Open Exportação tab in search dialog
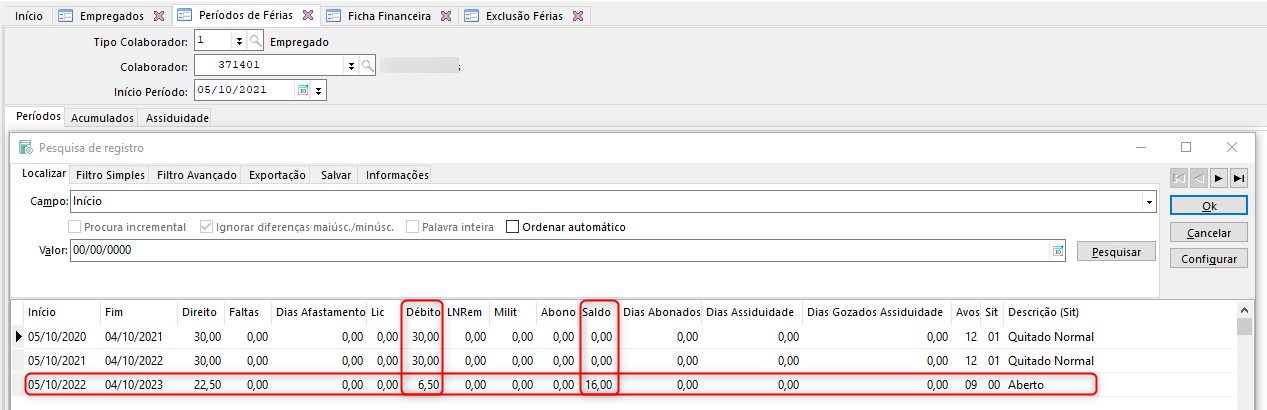This screenshot has width=1267, height=410. (277, 175)
